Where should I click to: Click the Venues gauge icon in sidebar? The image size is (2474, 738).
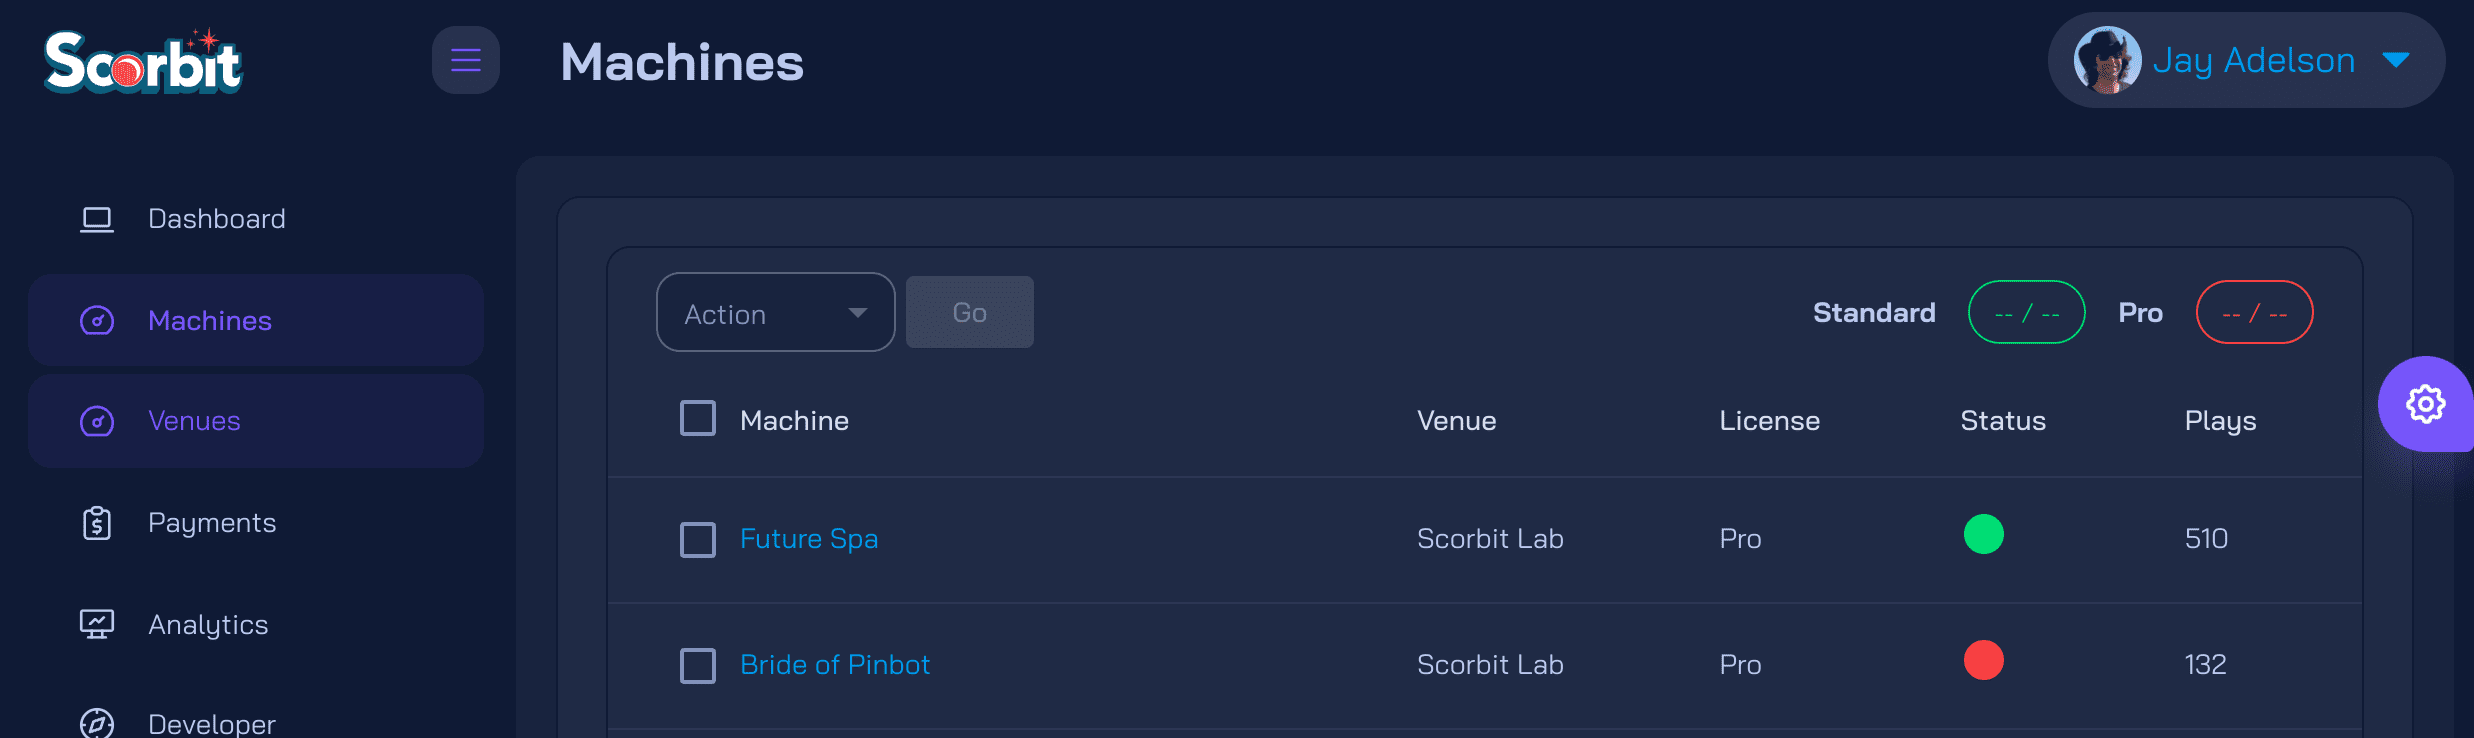tap(97, 421)
